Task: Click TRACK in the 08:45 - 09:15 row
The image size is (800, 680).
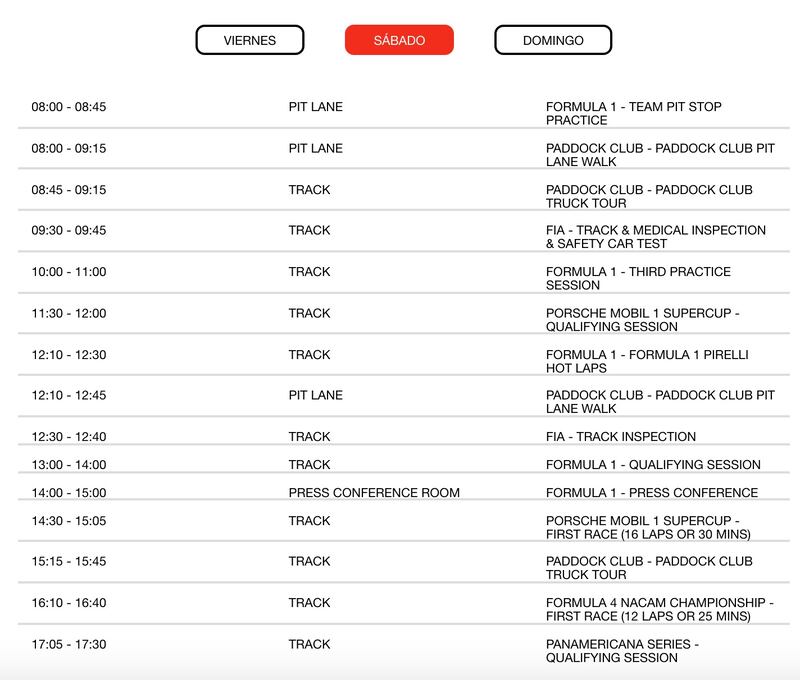Action: 309,190
